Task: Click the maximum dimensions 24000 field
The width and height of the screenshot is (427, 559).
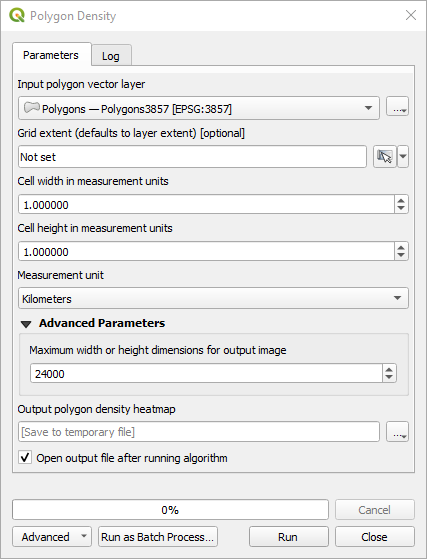Action: point(206,373)
